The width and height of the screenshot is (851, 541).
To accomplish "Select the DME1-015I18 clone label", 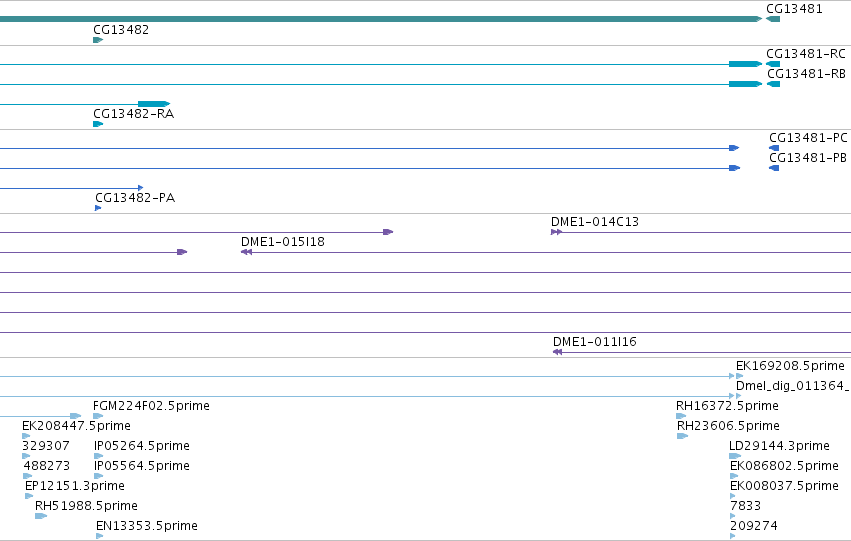I will [283, 242].
